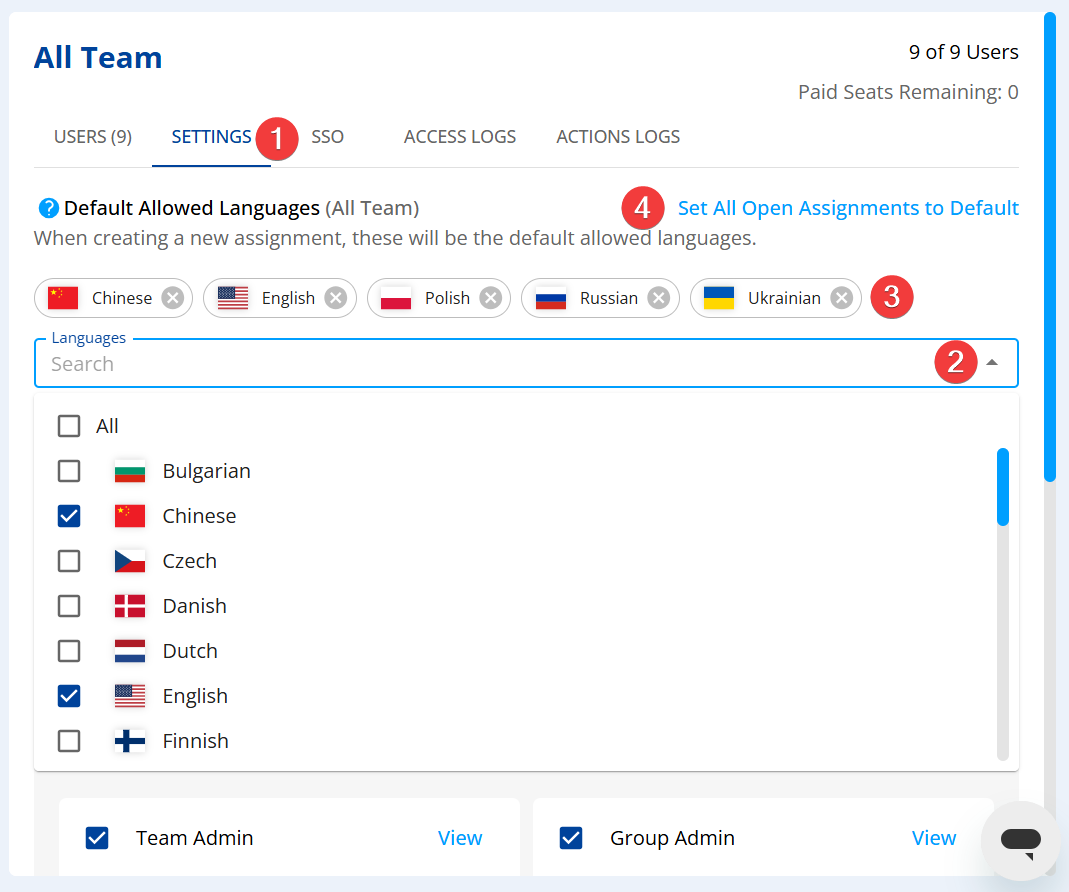Switch to the Users (9) tab

(x=93, y=137)
